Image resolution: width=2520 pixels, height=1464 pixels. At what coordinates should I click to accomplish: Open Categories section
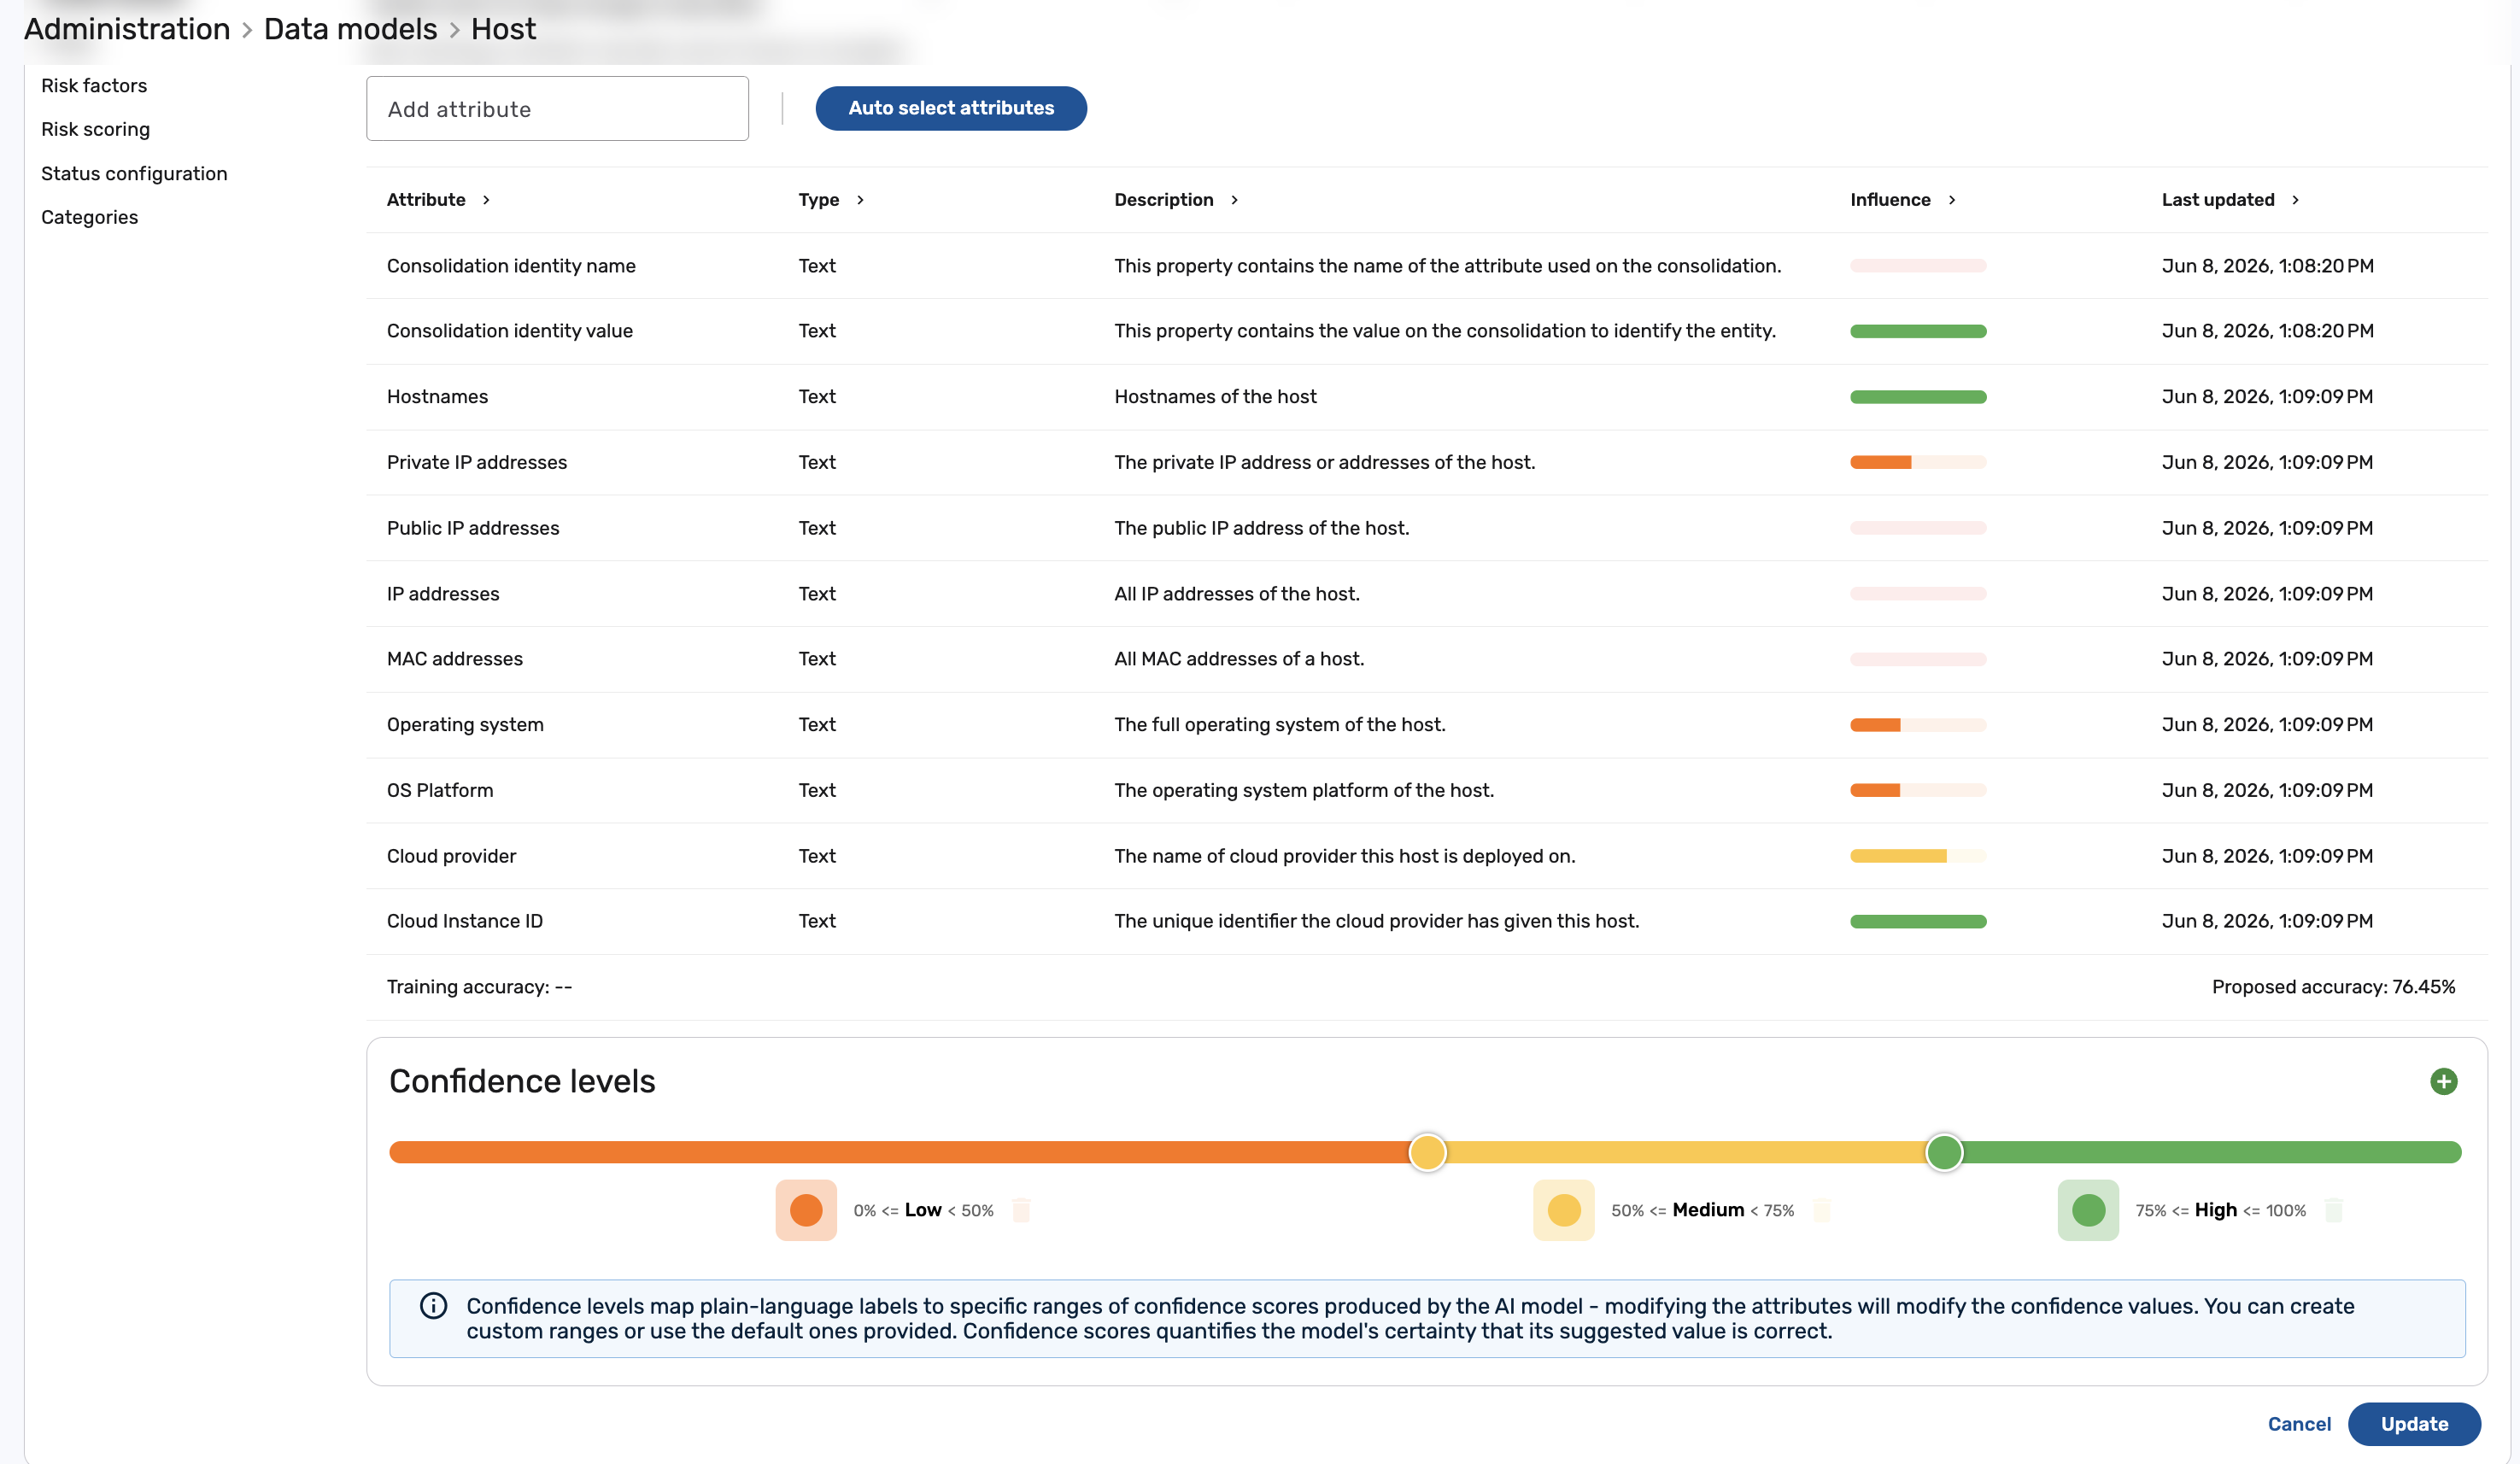pos(89,217)
